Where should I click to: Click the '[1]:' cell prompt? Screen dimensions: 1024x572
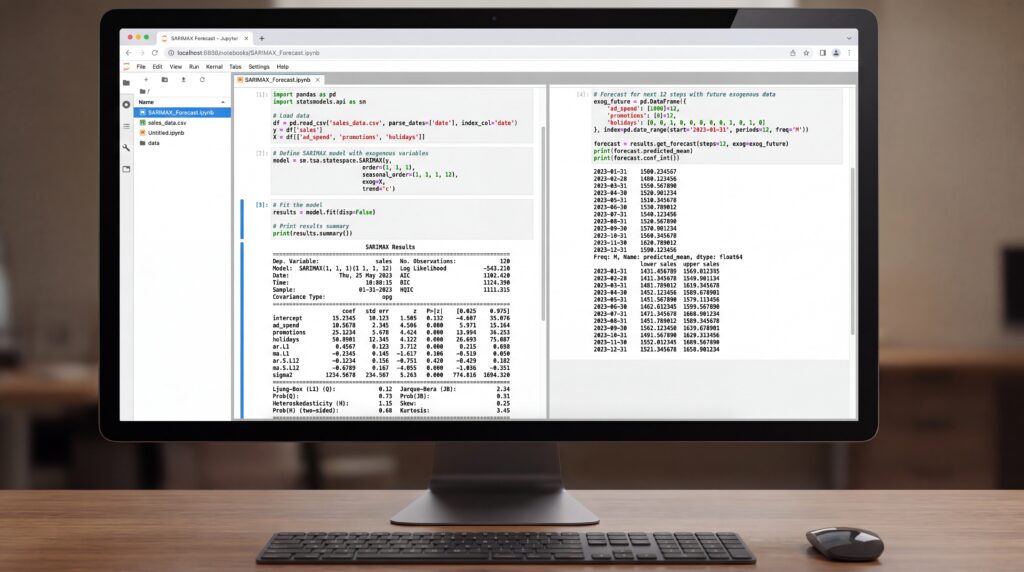pyautogui.click(x=262, y=95)
